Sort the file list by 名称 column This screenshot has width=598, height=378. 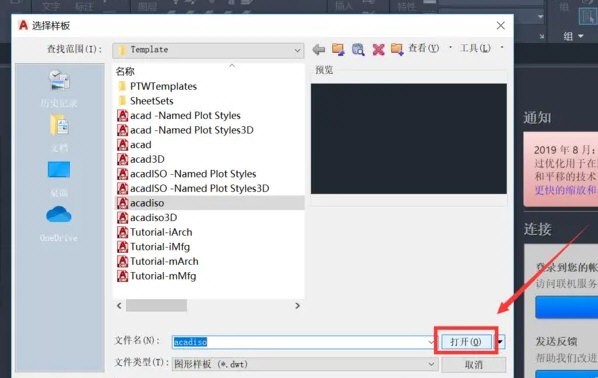click(x=125, y=71)
